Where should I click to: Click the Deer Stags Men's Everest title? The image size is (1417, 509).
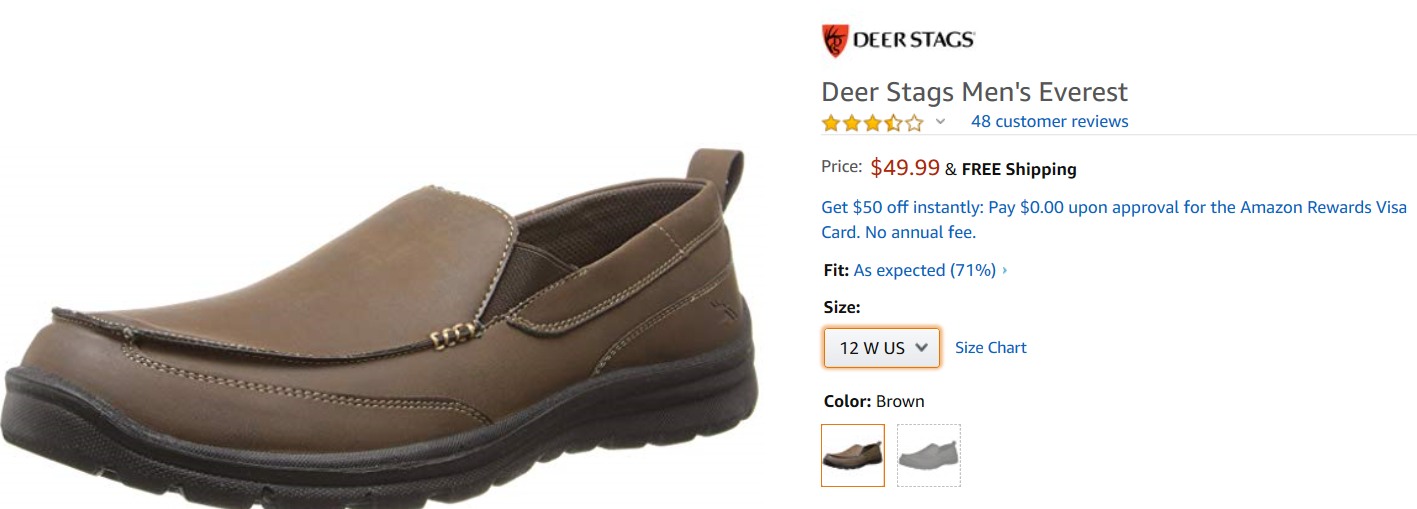[x=974, y=92]
